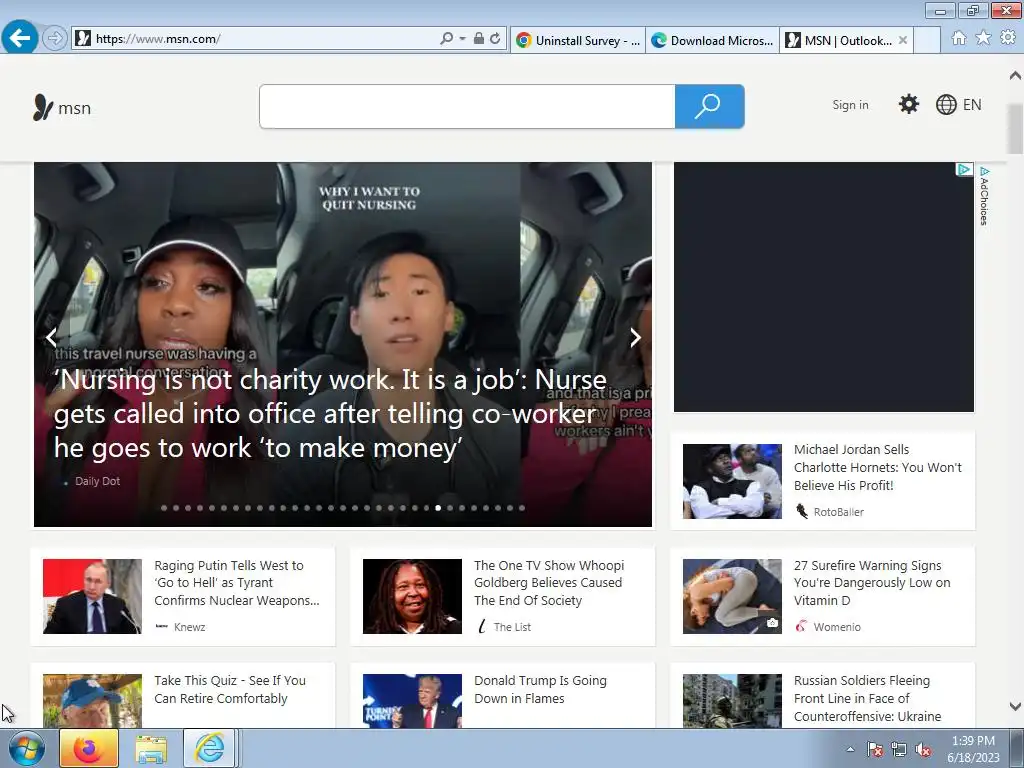This screenshot has width=1024, height=768.
Task: Refresh the page with the reload icon
Action: 495,39
